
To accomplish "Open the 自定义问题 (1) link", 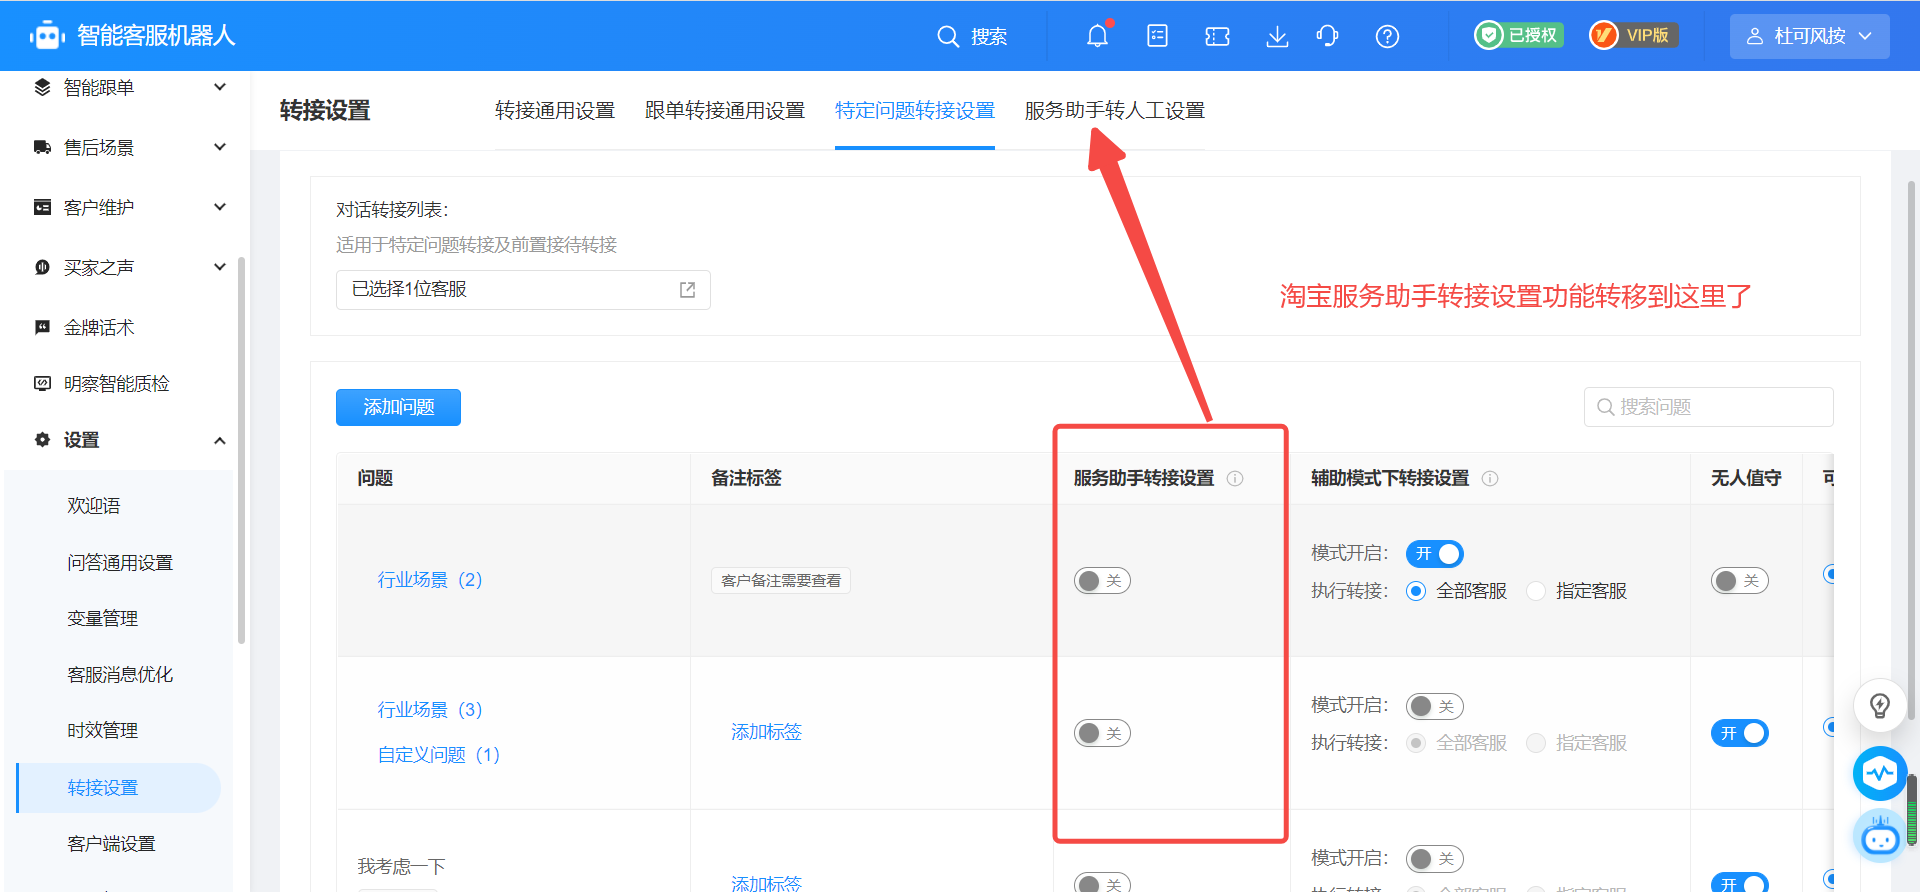I will click(x=439, y=755).
